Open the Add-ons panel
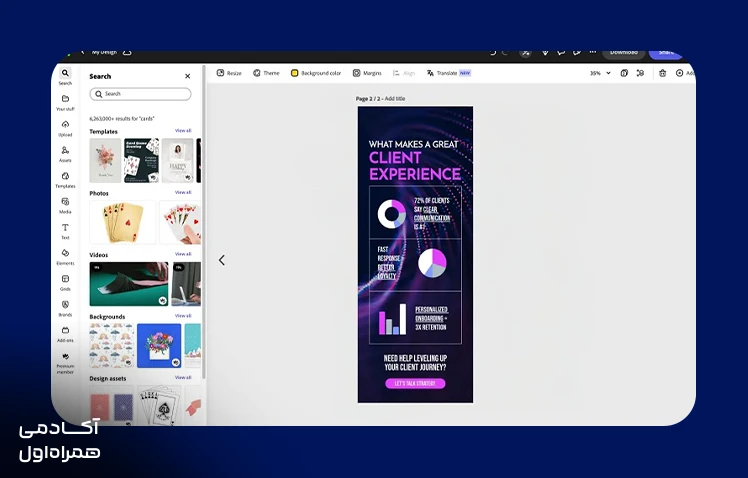The width and height of the screenshot is (748, 478). tap(65, 334)
